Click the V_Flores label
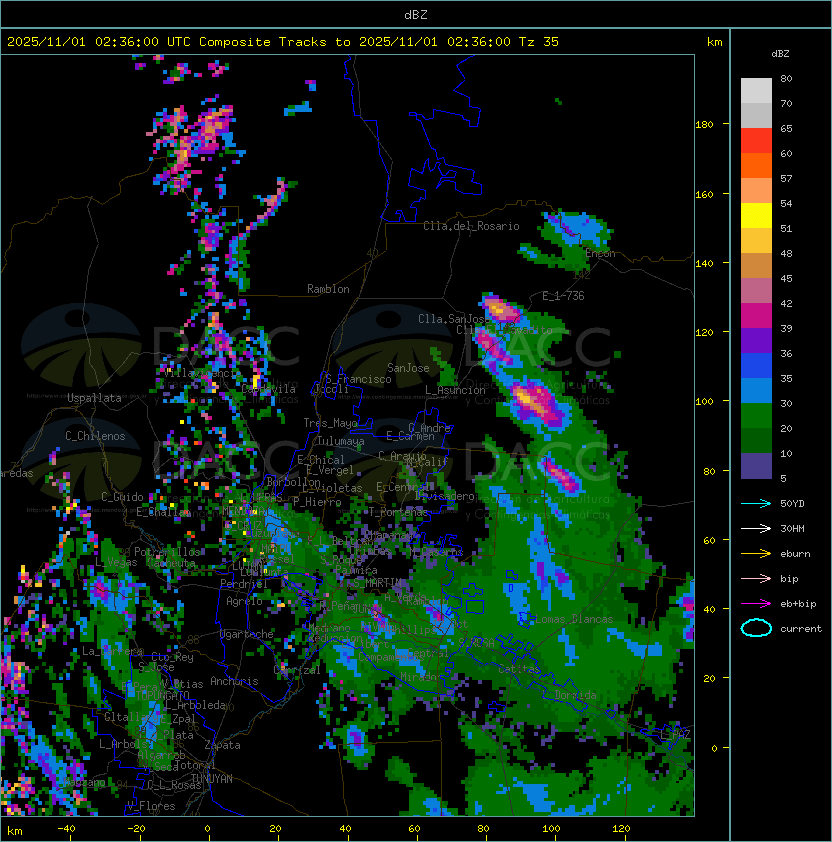Viewport: 832px width, 842px height. point(151,806)
